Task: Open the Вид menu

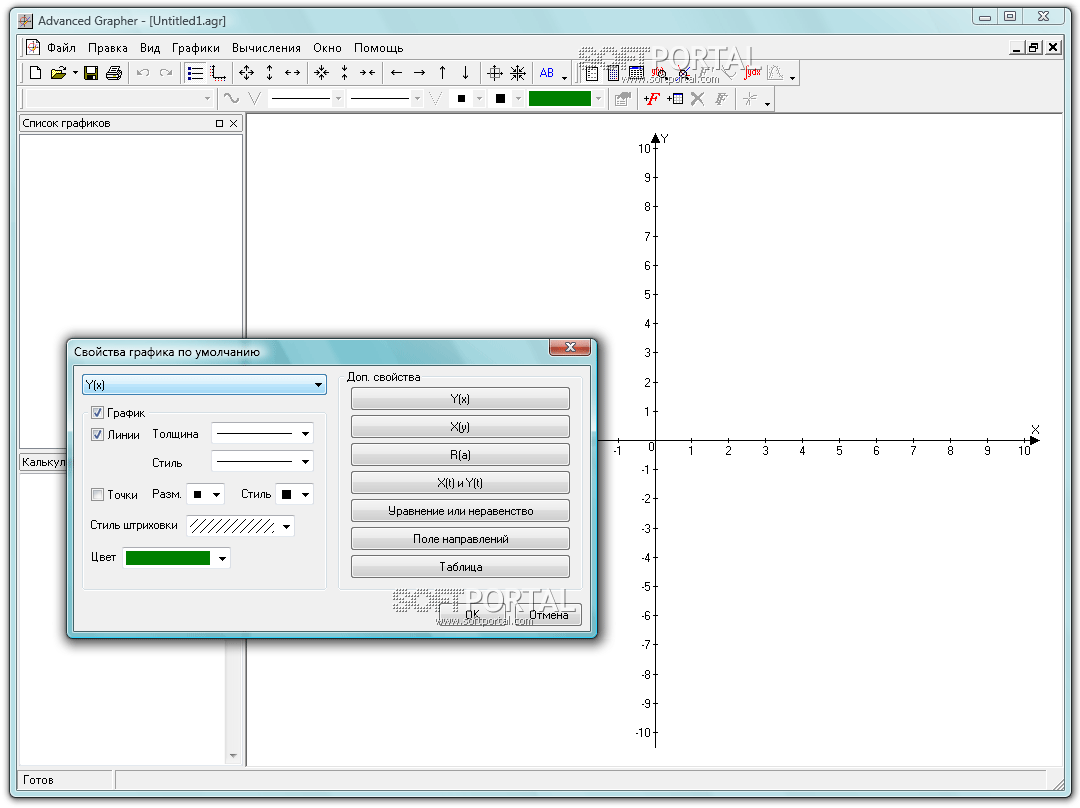Action: click(x=150, y=48)
